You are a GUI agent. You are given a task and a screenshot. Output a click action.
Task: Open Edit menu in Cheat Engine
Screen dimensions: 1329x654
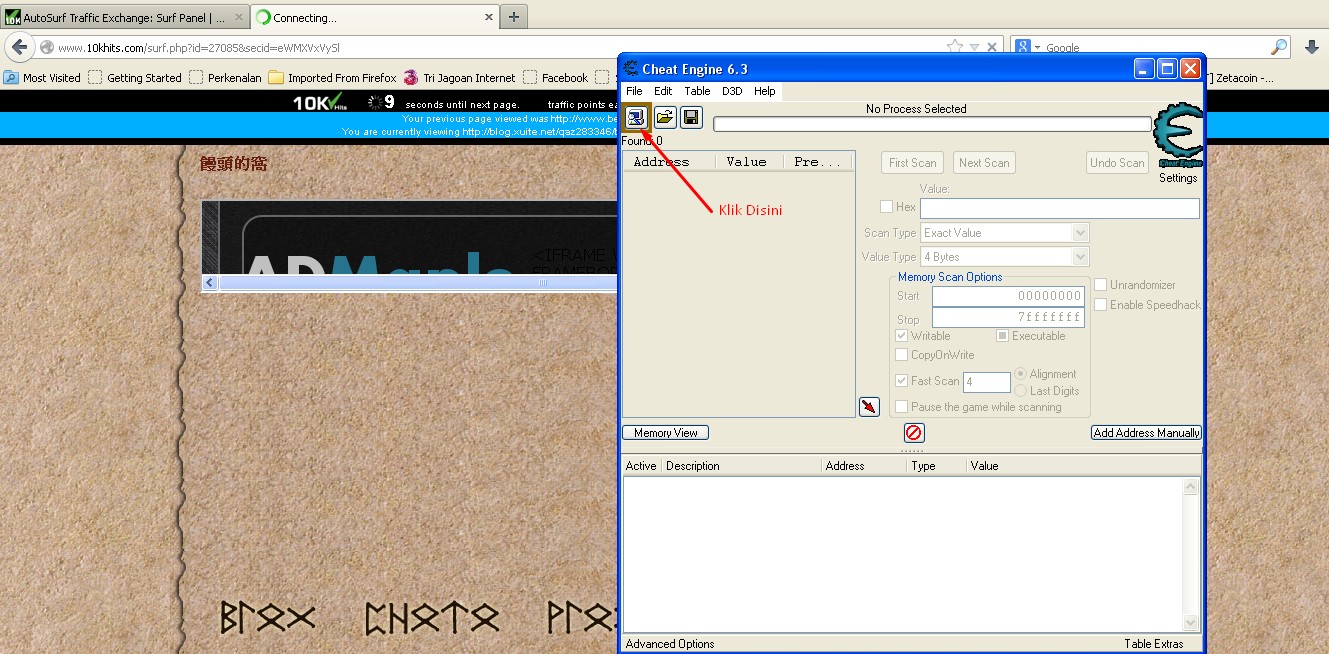click(x=663, y=91)
